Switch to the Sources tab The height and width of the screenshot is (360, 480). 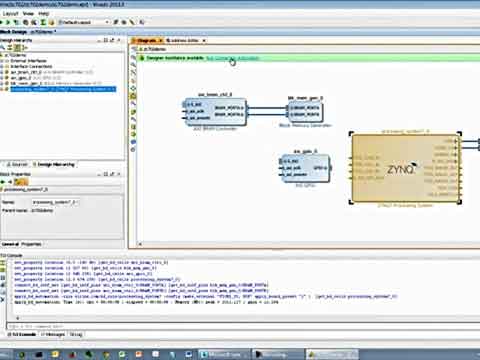click(17, 165)
